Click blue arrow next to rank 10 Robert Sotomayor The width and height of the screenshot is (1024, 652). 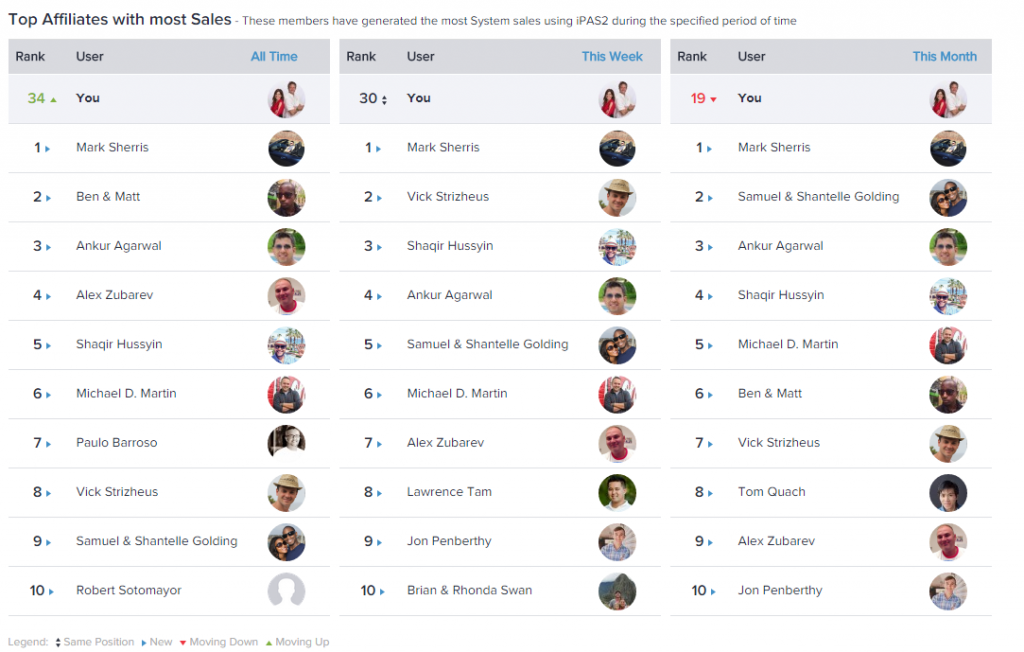[51, 592]
